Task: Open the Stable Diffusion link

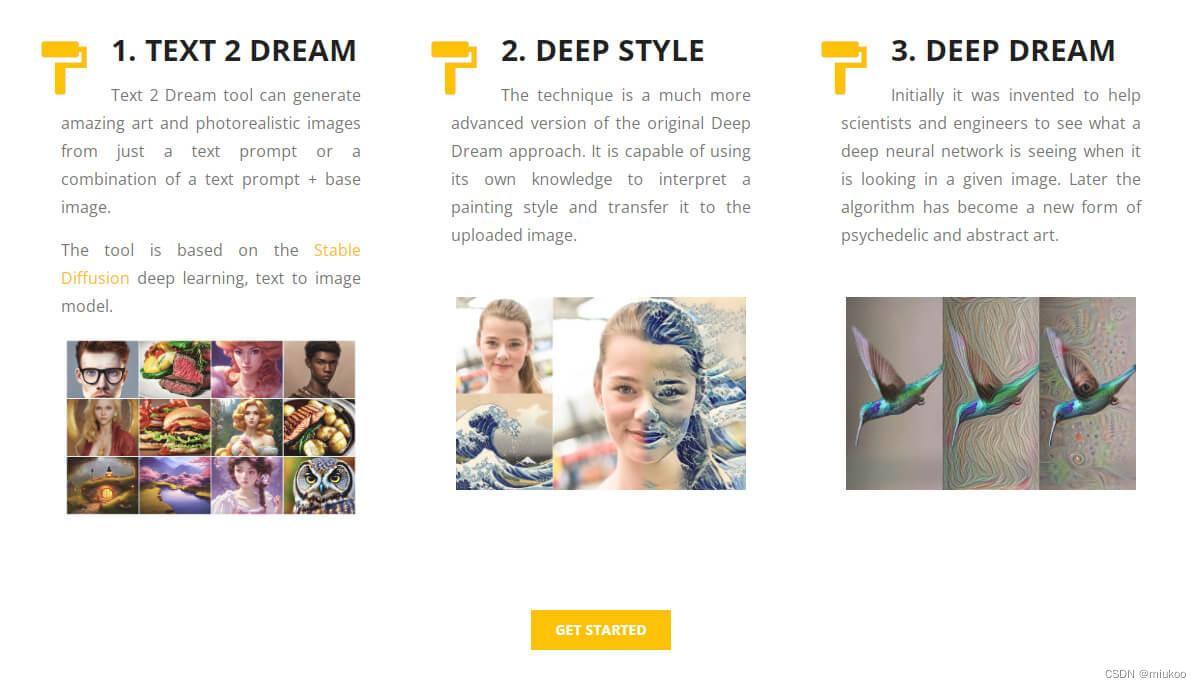Action: pos(211,264)
